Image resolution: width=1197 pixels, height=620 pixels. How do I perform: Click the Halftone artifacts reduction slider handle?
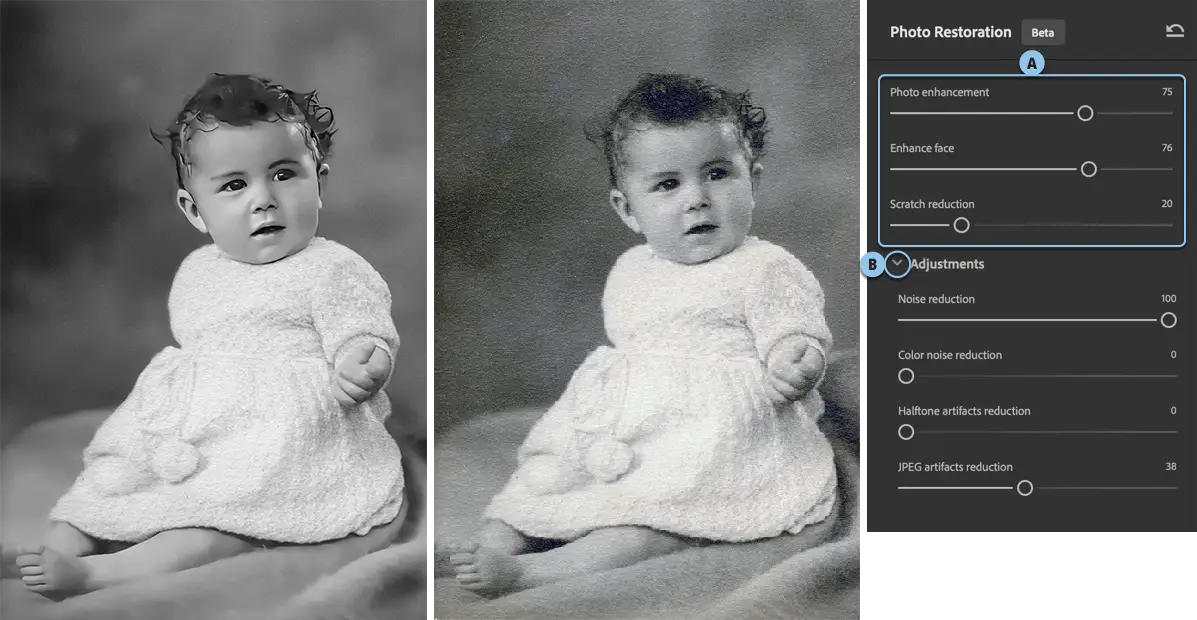click(905, 432)
